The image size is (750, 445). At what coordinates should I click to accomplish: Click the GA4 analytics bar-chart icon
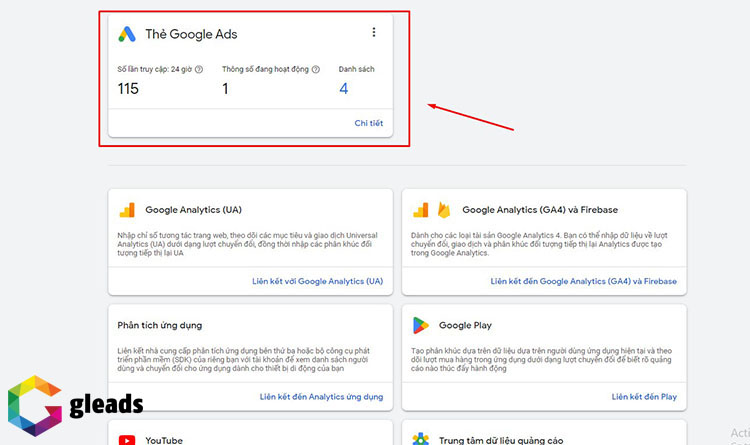pyautogui.click(x=421, y=210)
